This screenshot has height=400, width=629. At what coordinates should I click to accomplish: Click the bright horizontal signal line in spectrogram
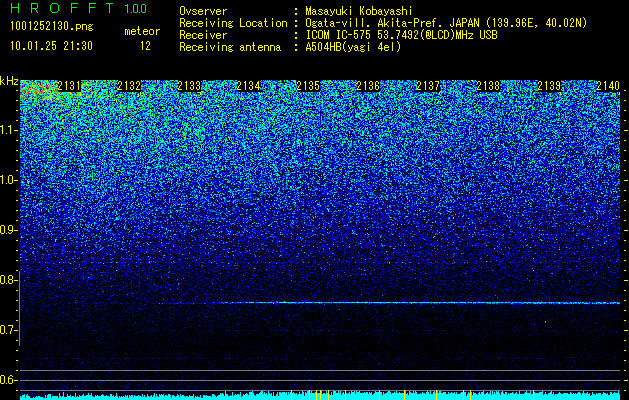[389, 303]
